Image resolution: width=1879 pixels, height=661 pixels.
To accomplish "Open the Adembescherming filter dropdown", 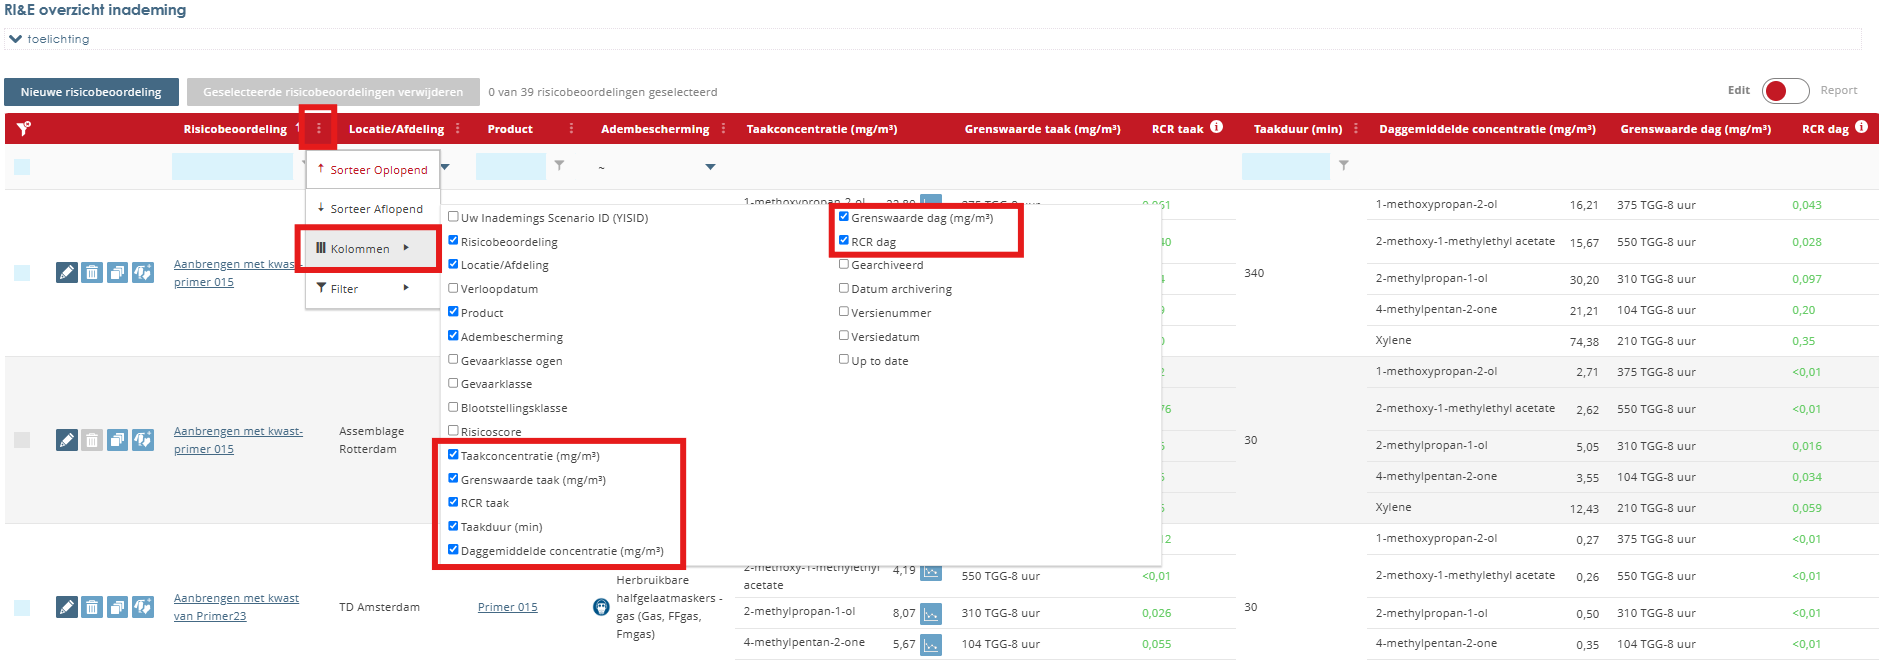I will 710,167.
